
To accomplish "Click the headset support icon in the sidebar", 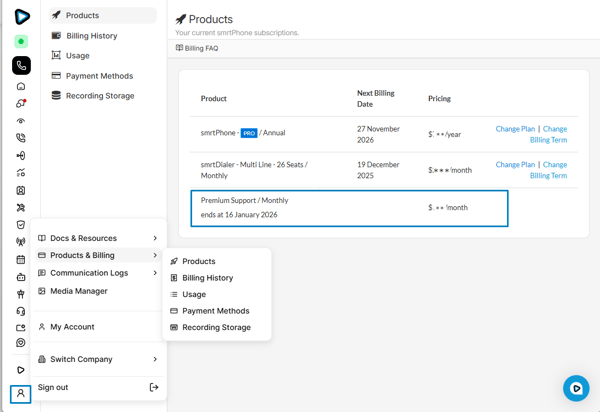I will [x=21, y=311].
